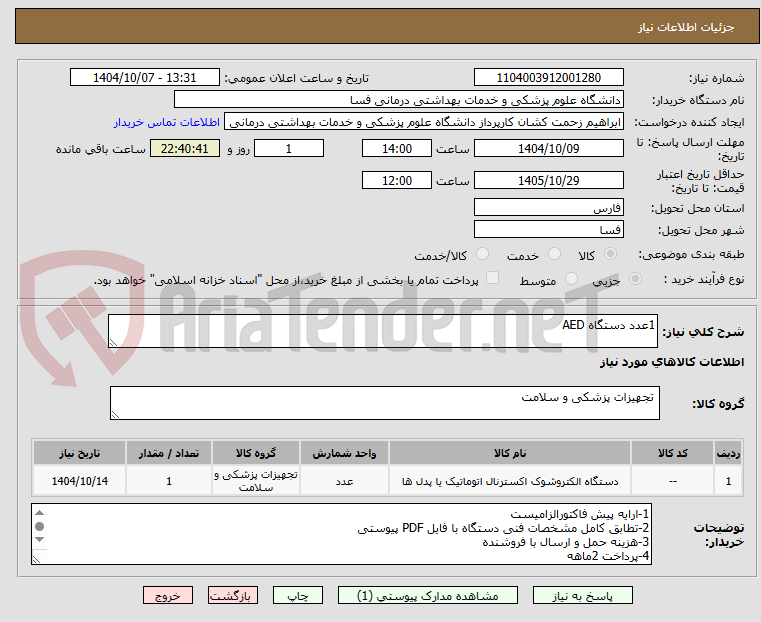Viewport: 761px width, 622px height.
Task: Click the ایجاد کننده درخواست field
Action: 424,122
